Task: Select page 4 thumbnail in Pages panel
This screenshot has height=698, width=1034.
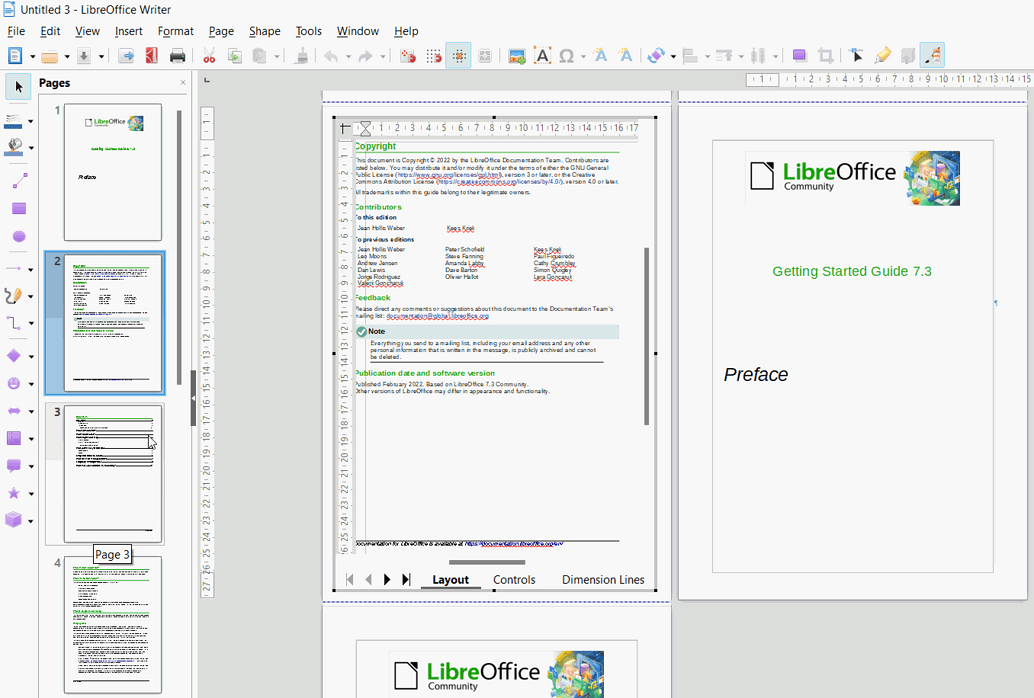Action: [x=113, y=624]
